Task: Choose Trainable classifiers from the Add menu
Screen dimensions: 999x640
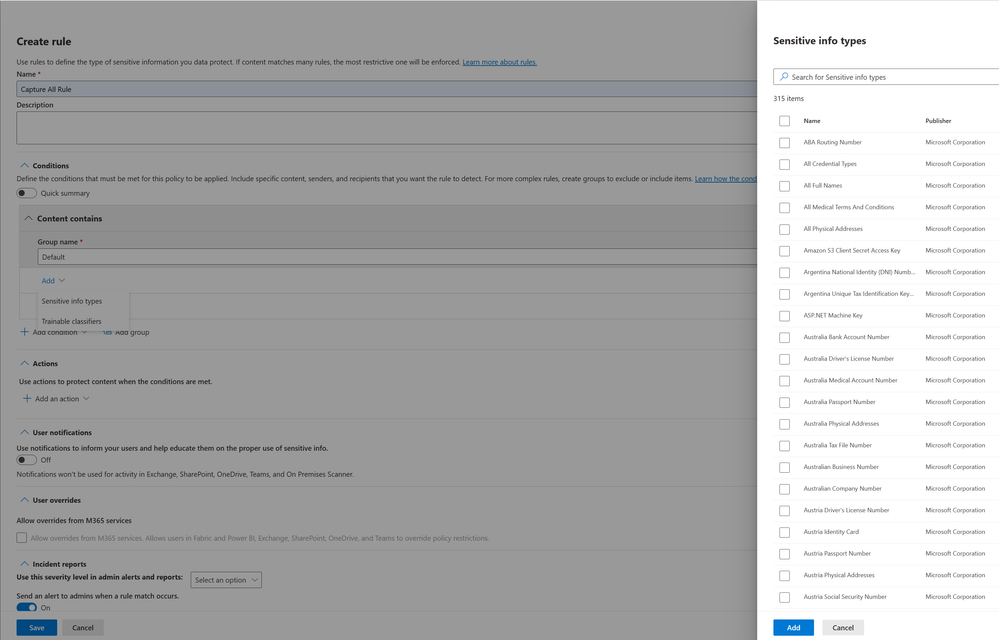Action: tap(71, 321)
